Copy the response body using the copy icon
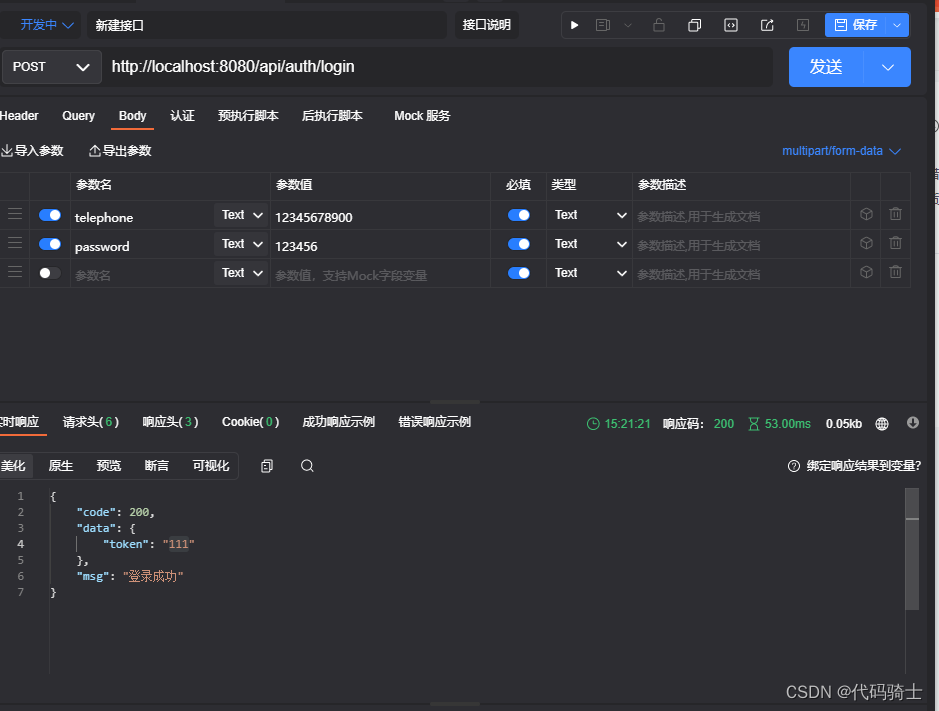The height and width of the screenshot is (711, 939). [265, 465]
